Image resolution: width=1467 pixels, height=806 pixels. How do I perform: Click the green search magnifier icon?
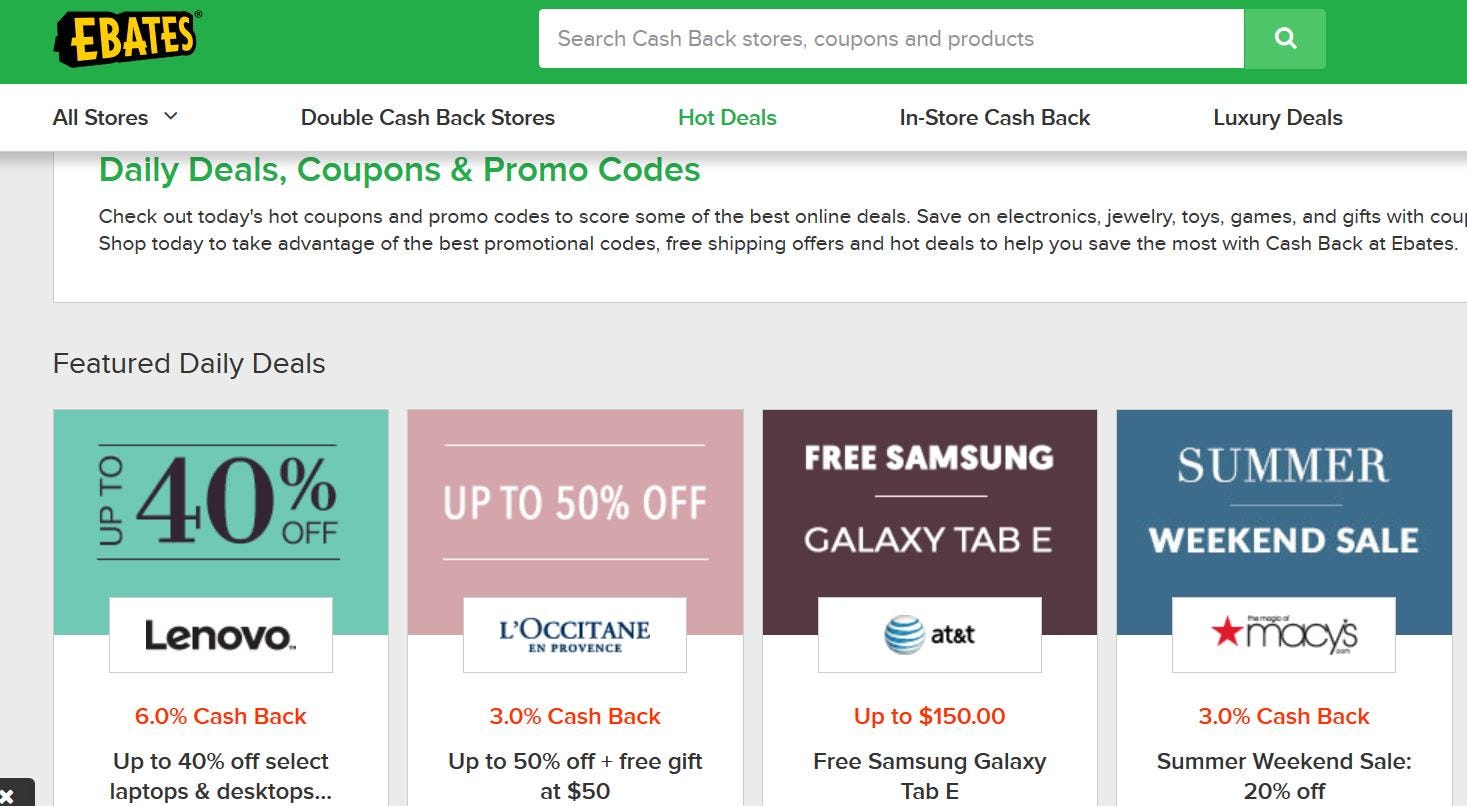[1284, 38]
